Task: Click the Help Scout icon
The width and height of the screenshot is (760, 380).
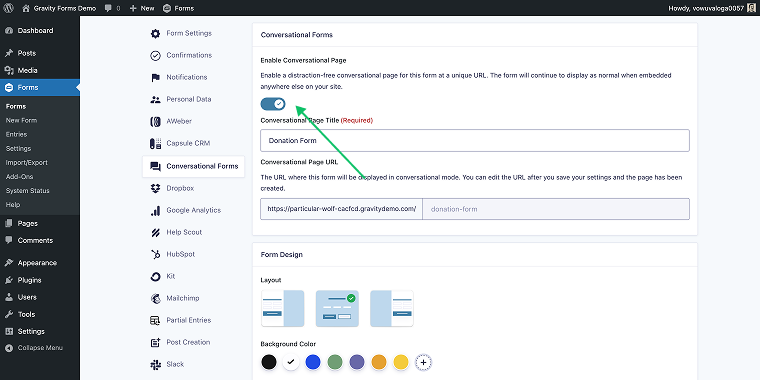Action: click(155, 232)
